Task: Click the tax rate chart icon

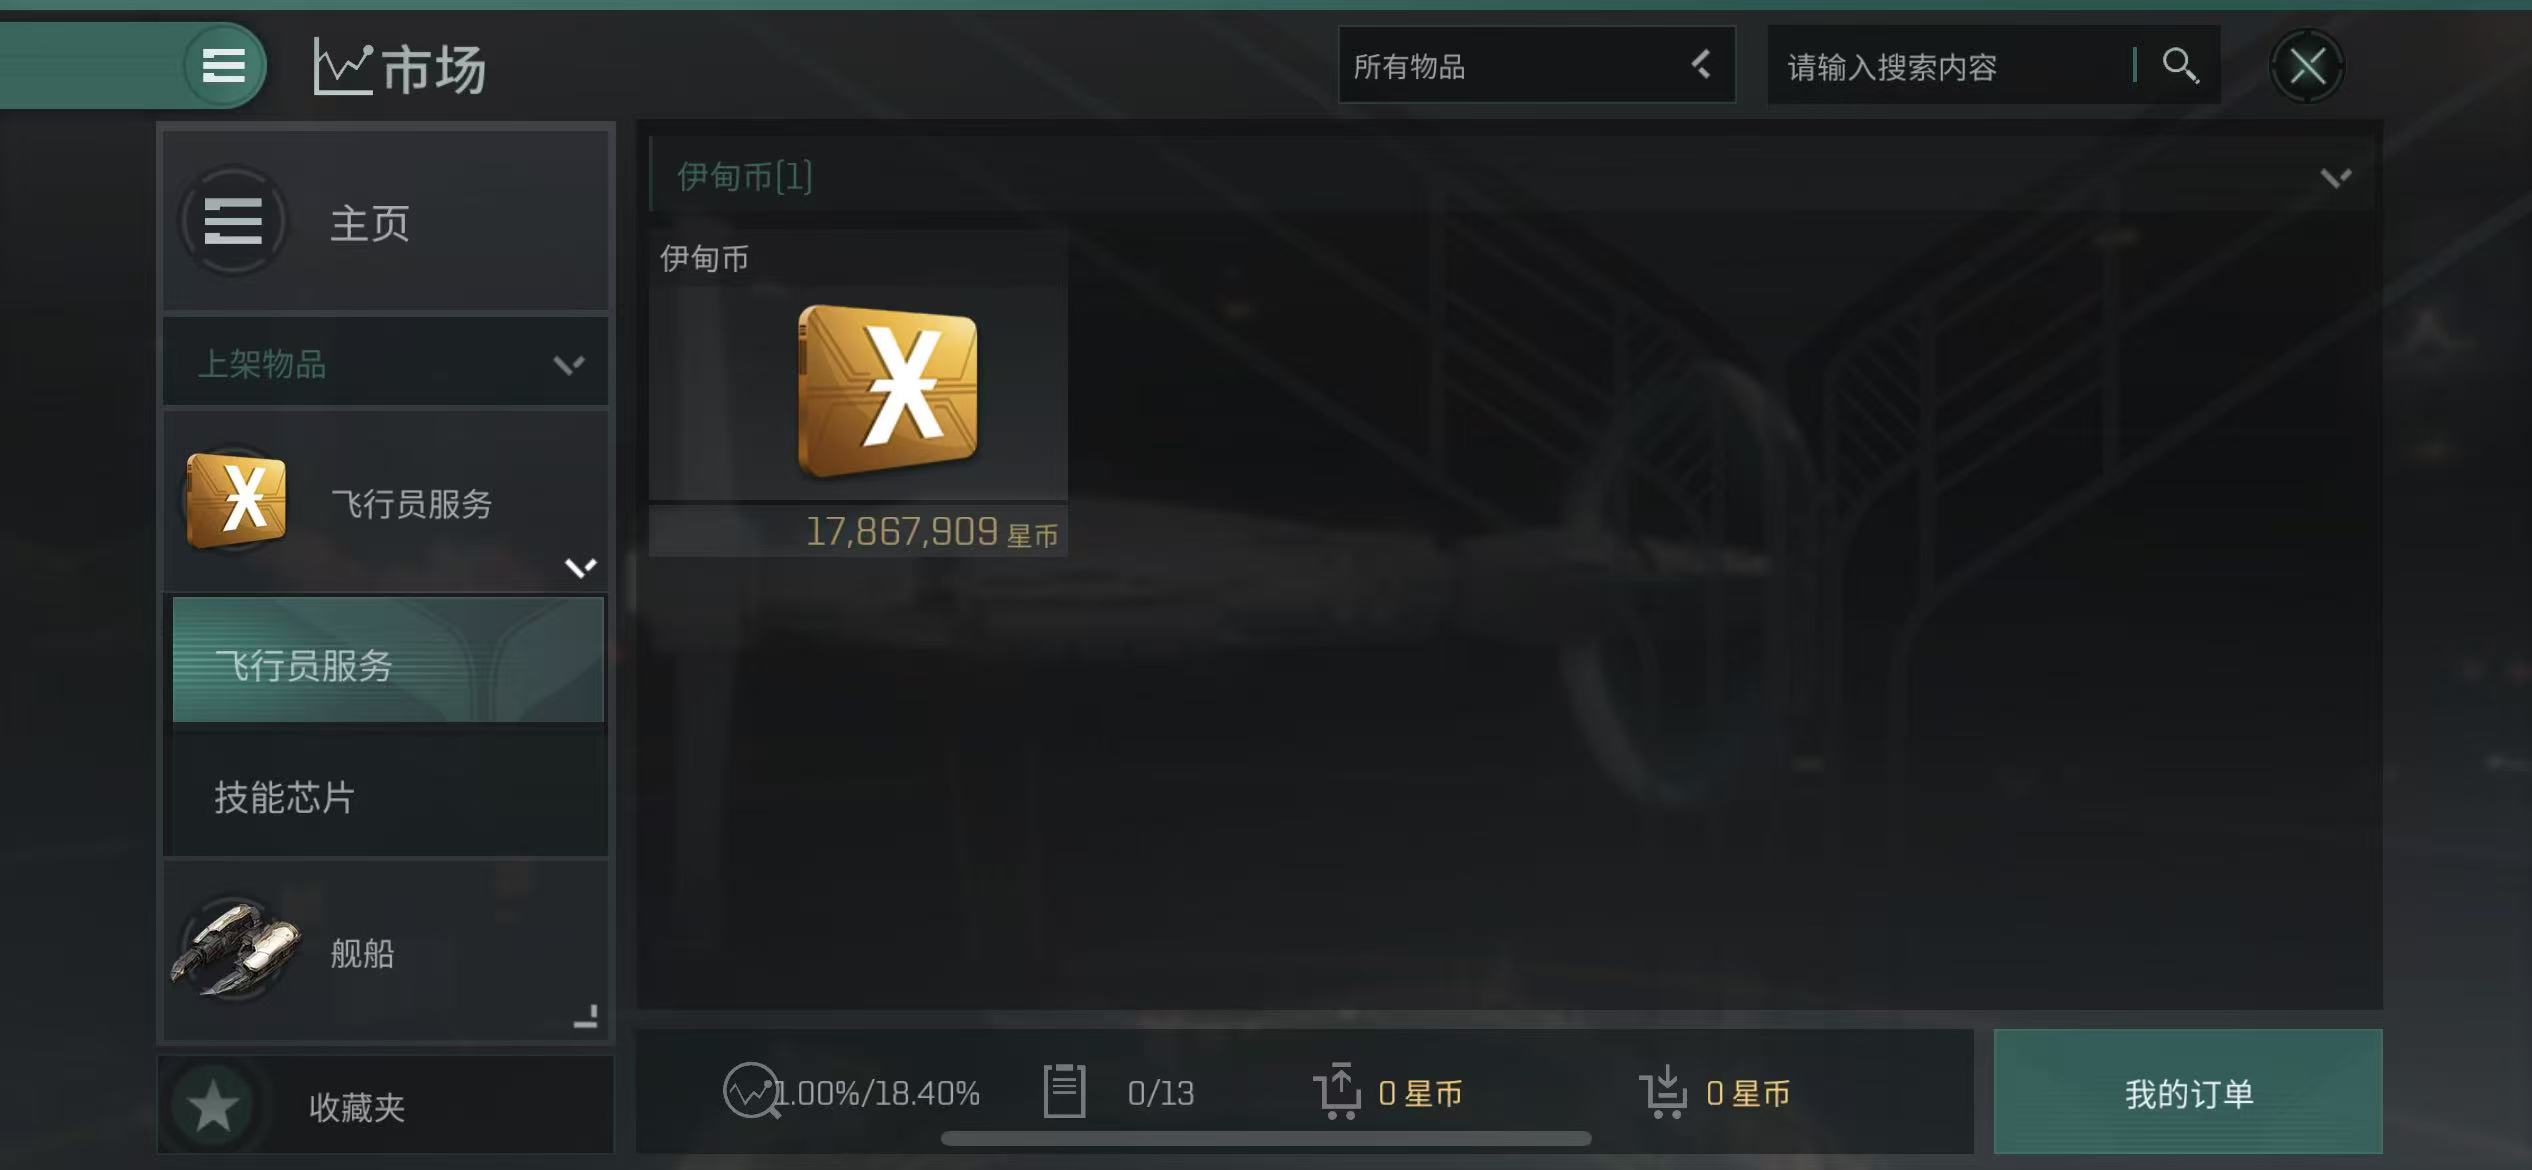Action: tap(750, 1091)
